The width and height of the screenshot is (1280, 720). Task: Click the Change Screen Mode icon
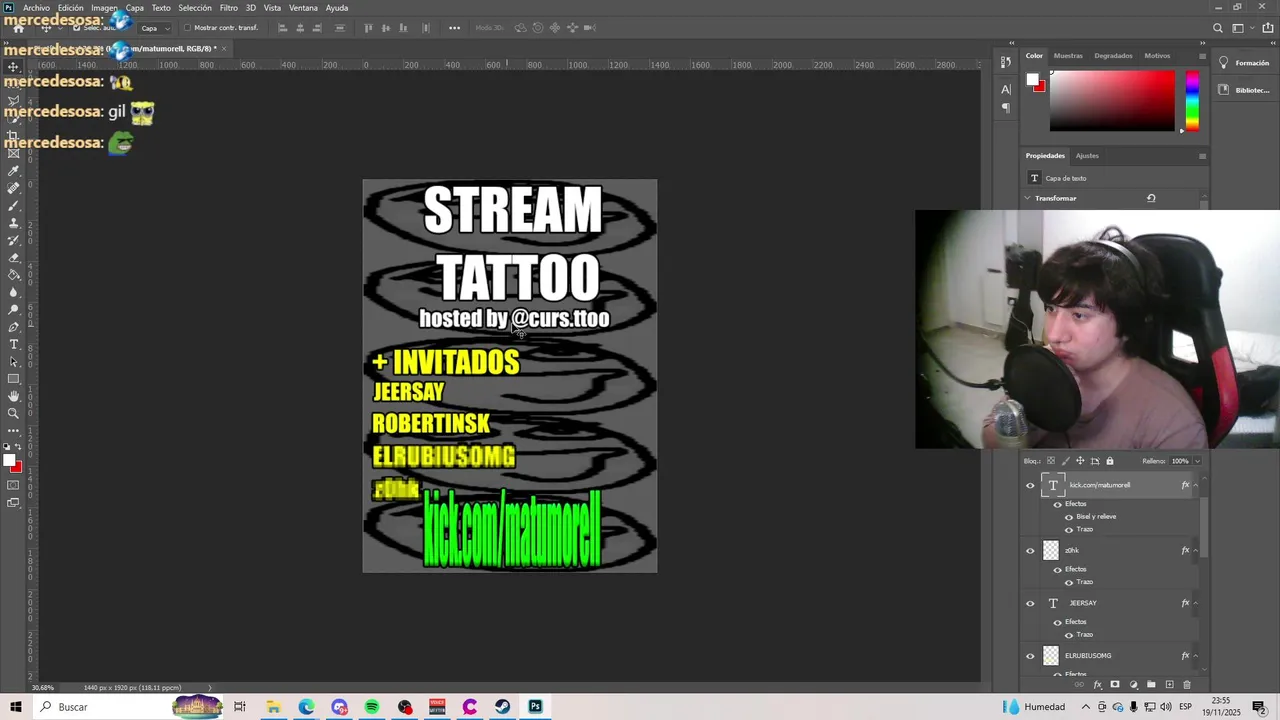[13, 503]
